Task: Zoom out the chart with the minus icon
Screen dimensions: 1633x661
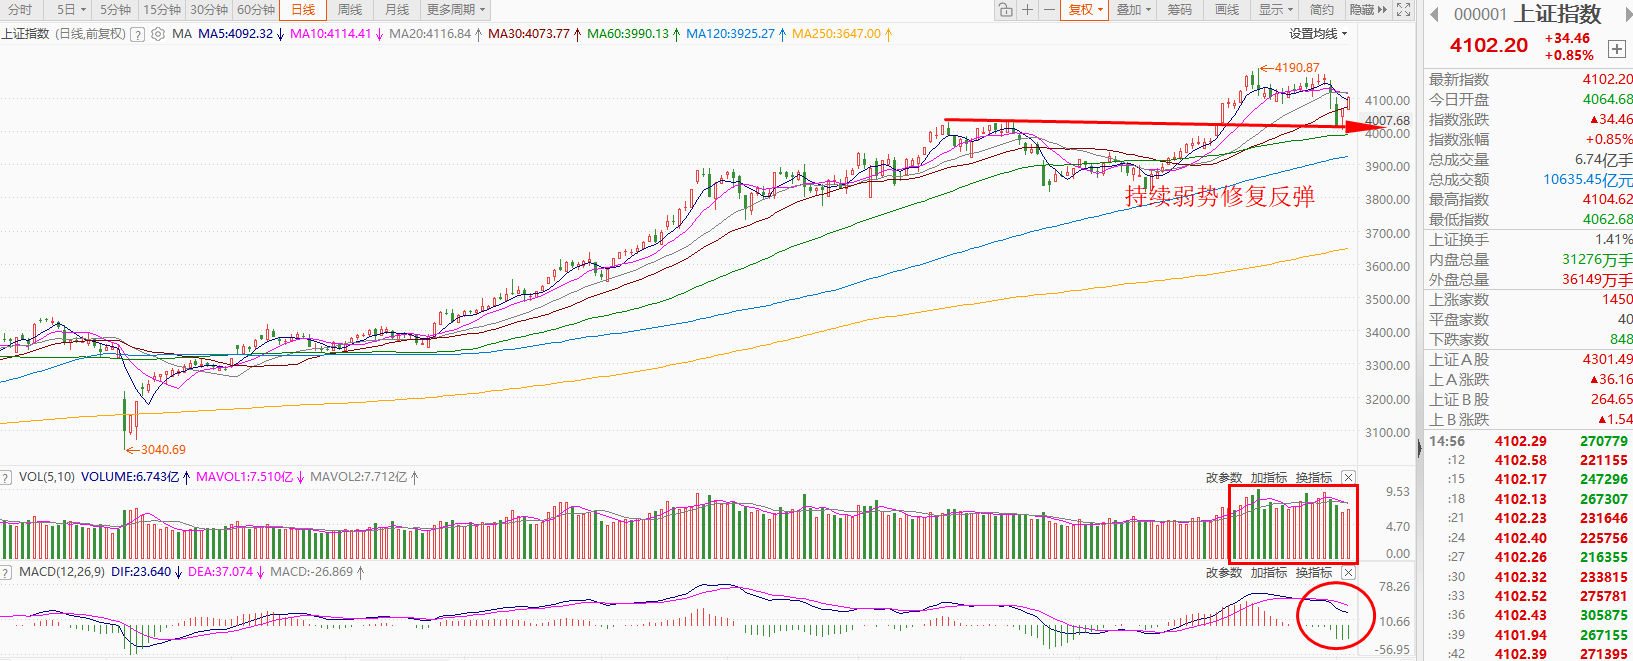Action: (x=1049, y=10)
